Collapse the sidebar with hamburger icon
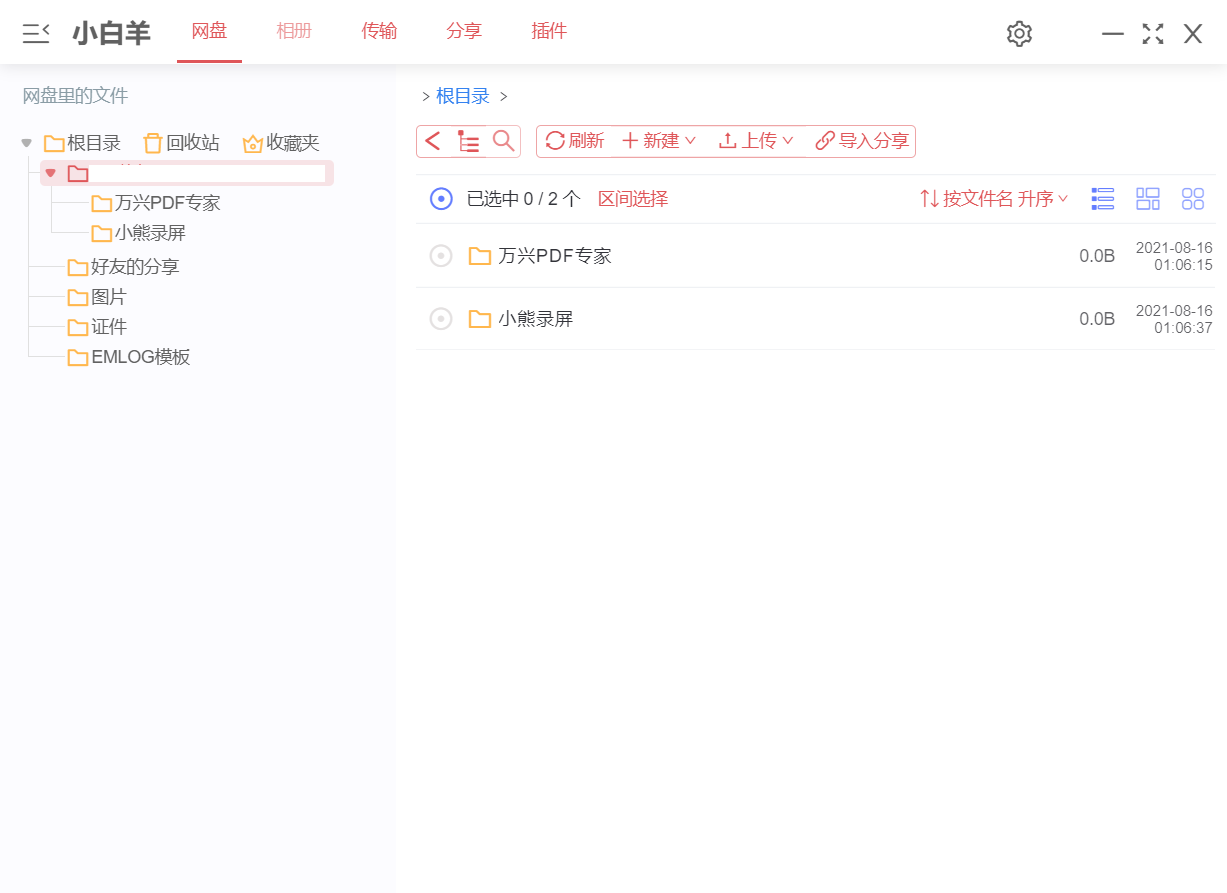Image resolution: width=1227 pixels, height=893 pixels. point(36,34)
